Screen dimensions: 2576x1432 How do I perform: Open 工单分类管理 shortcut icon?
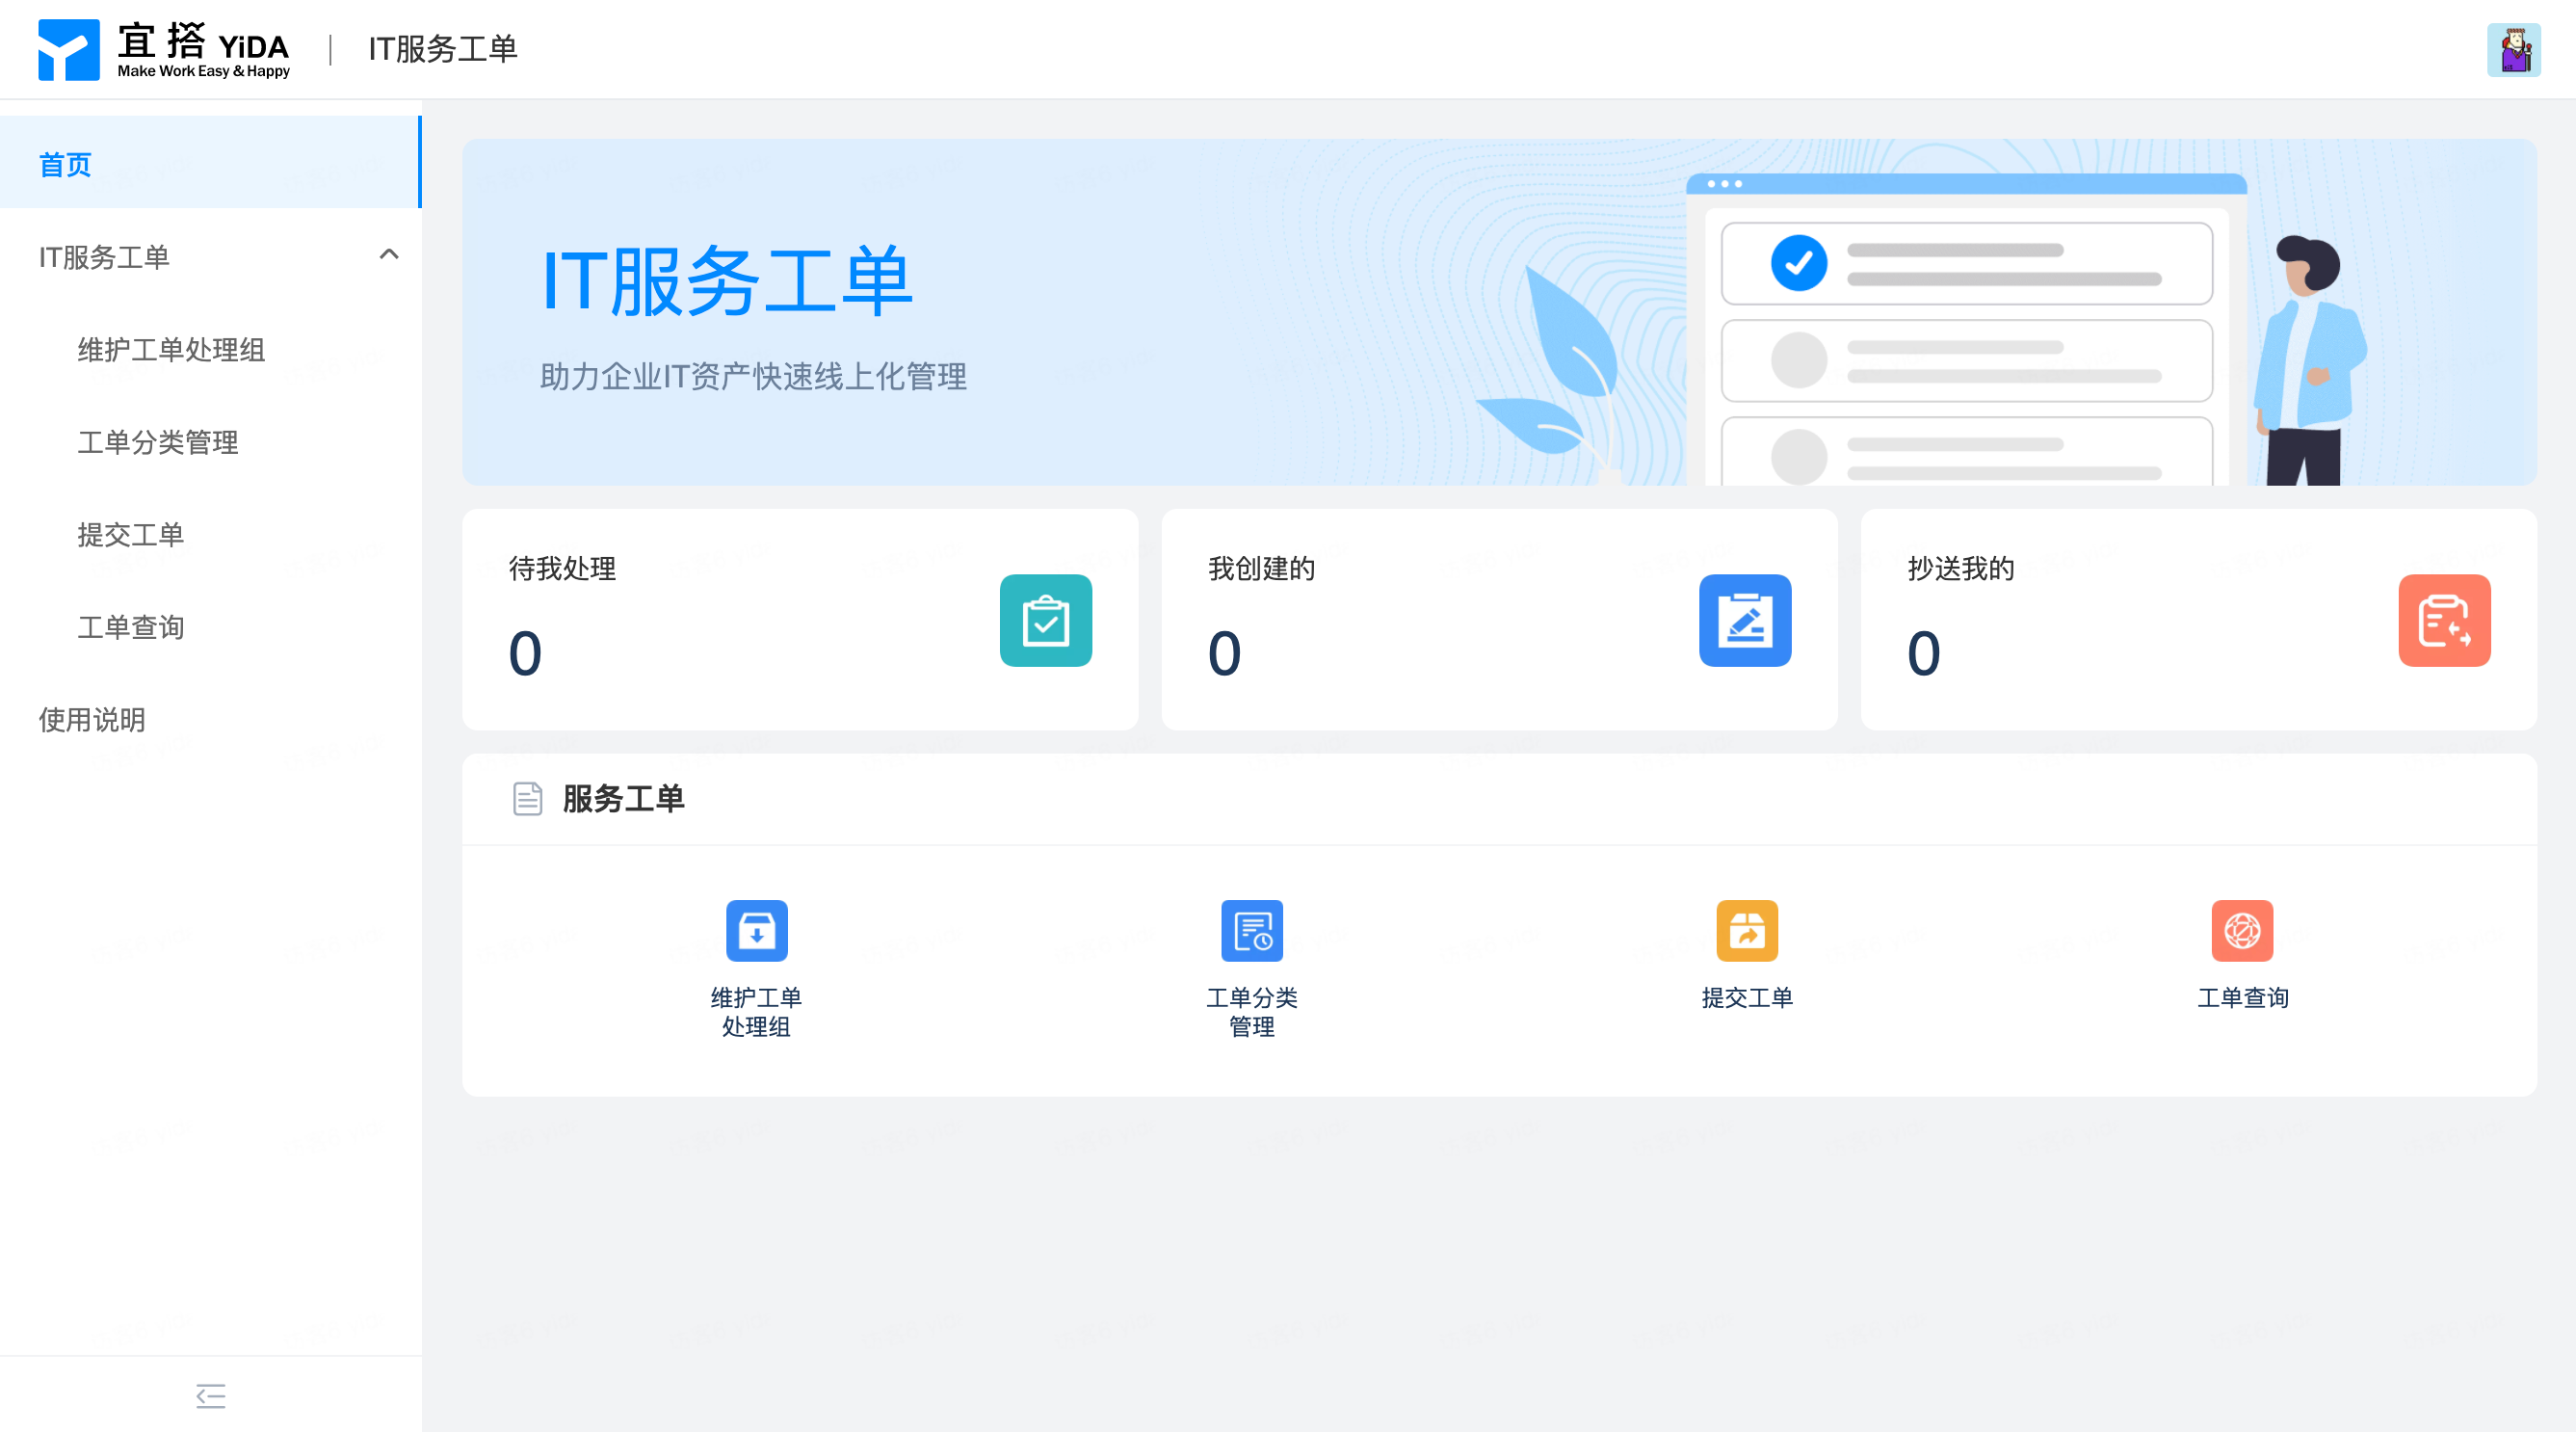click(x=1251, y=930)
